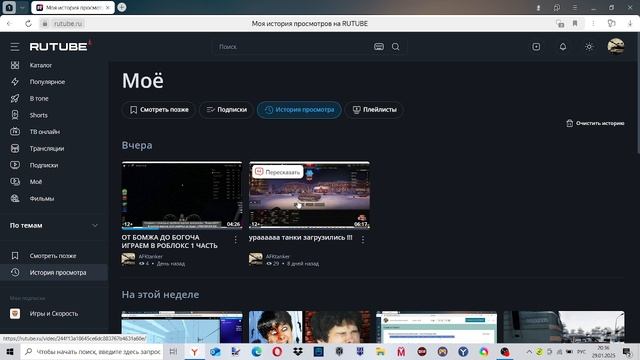Bookmark this page icon

575,24
